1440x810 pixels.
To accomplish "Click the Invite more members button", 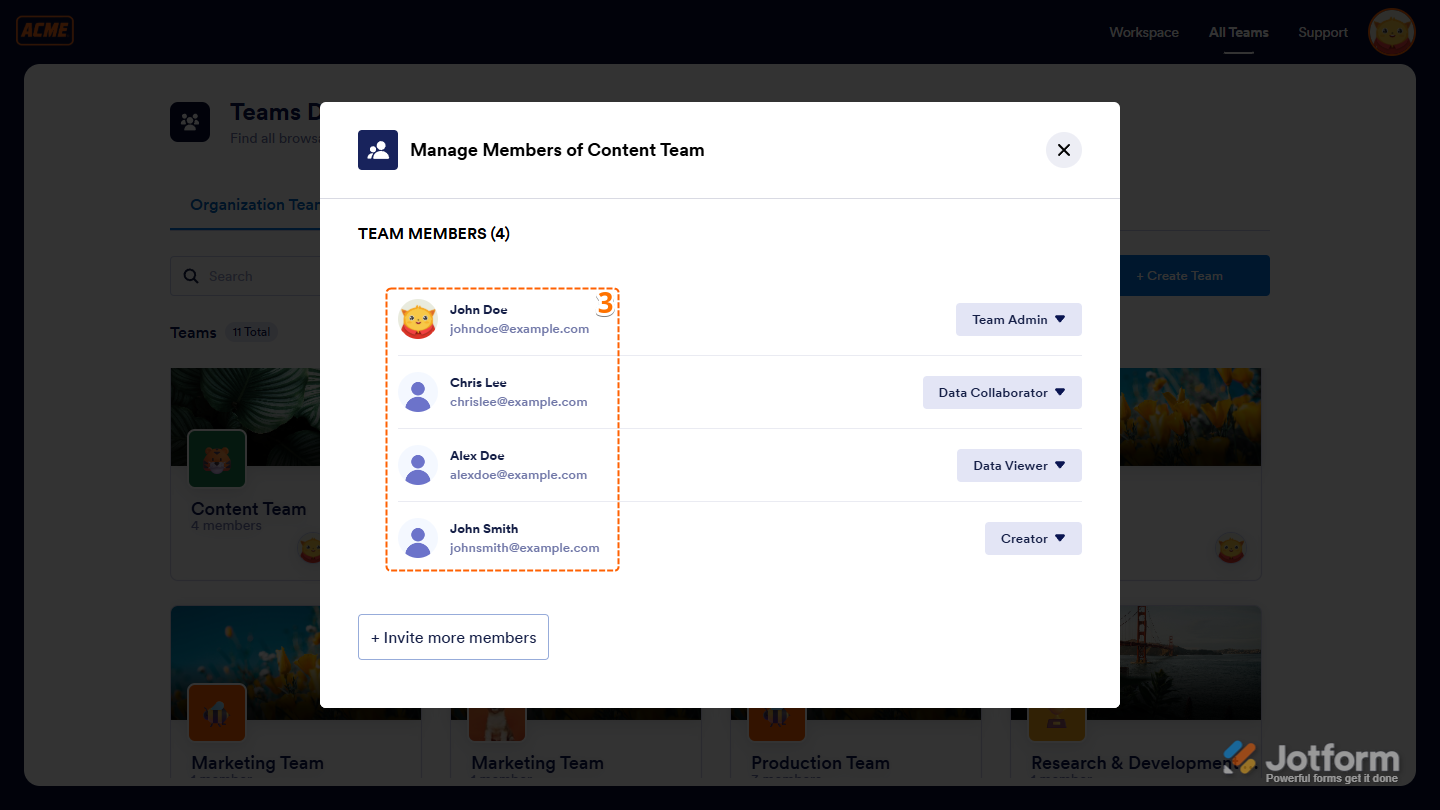I will 453,636.
